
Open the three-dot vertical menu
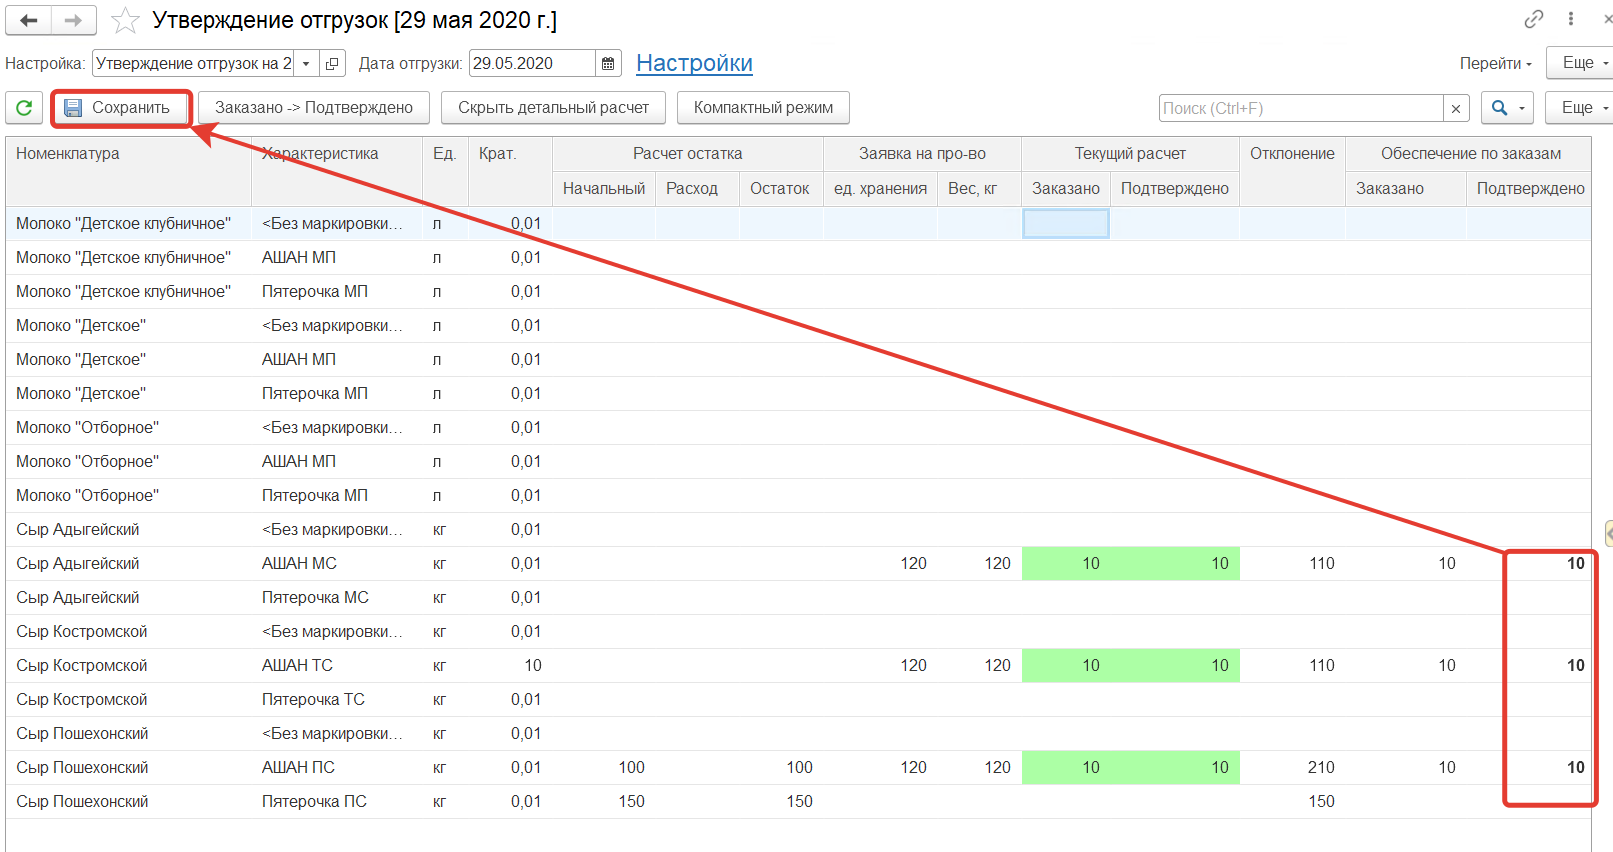[1571, 19]
